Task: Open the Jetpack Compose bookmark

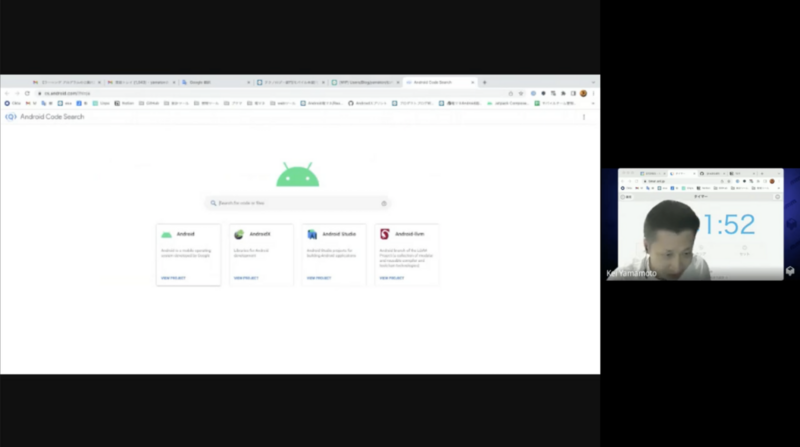Action: [x=508, y=103]
